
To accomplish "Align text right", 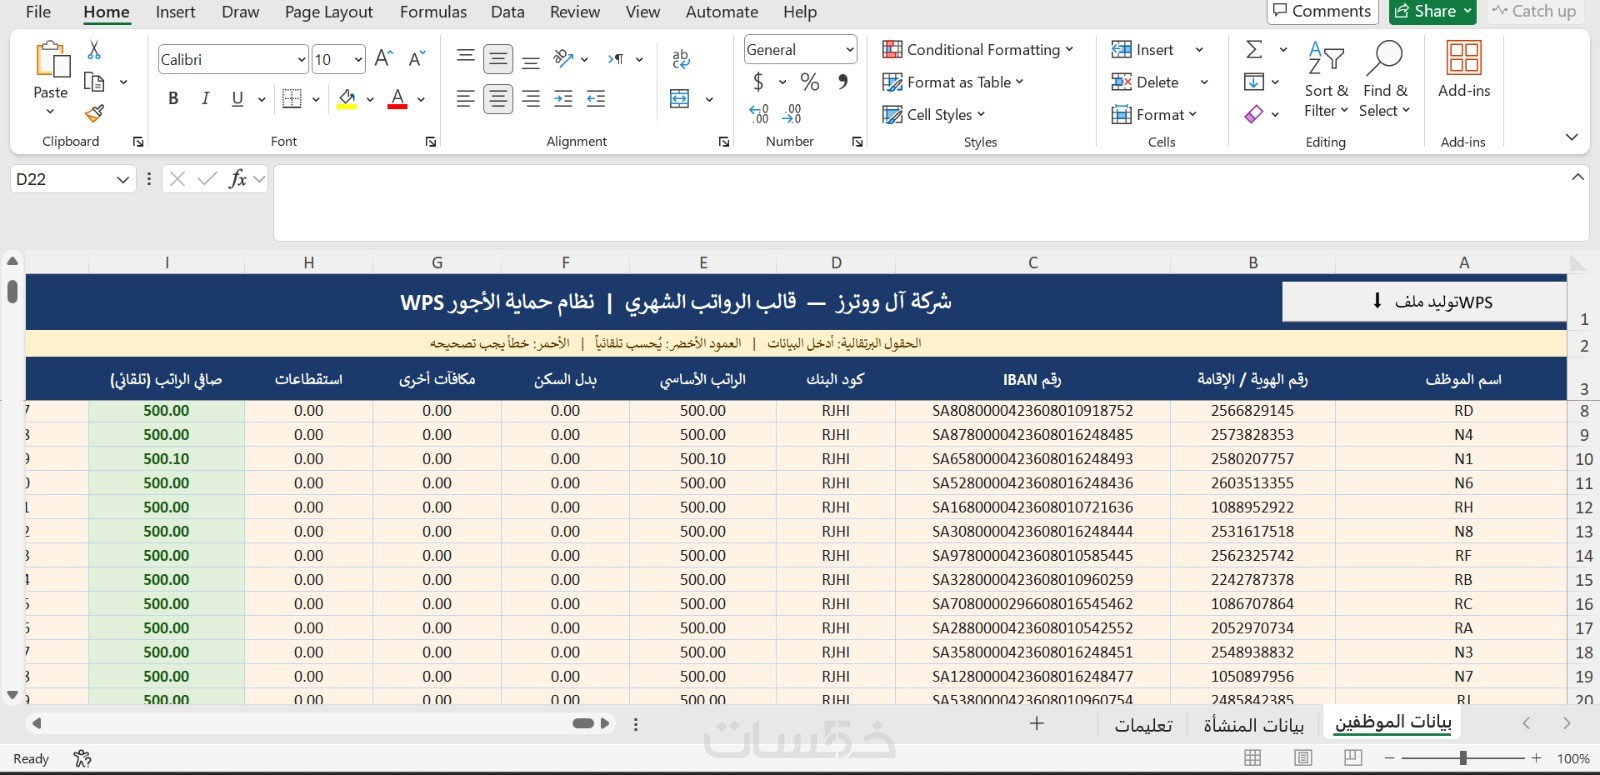I will [531, 98].
